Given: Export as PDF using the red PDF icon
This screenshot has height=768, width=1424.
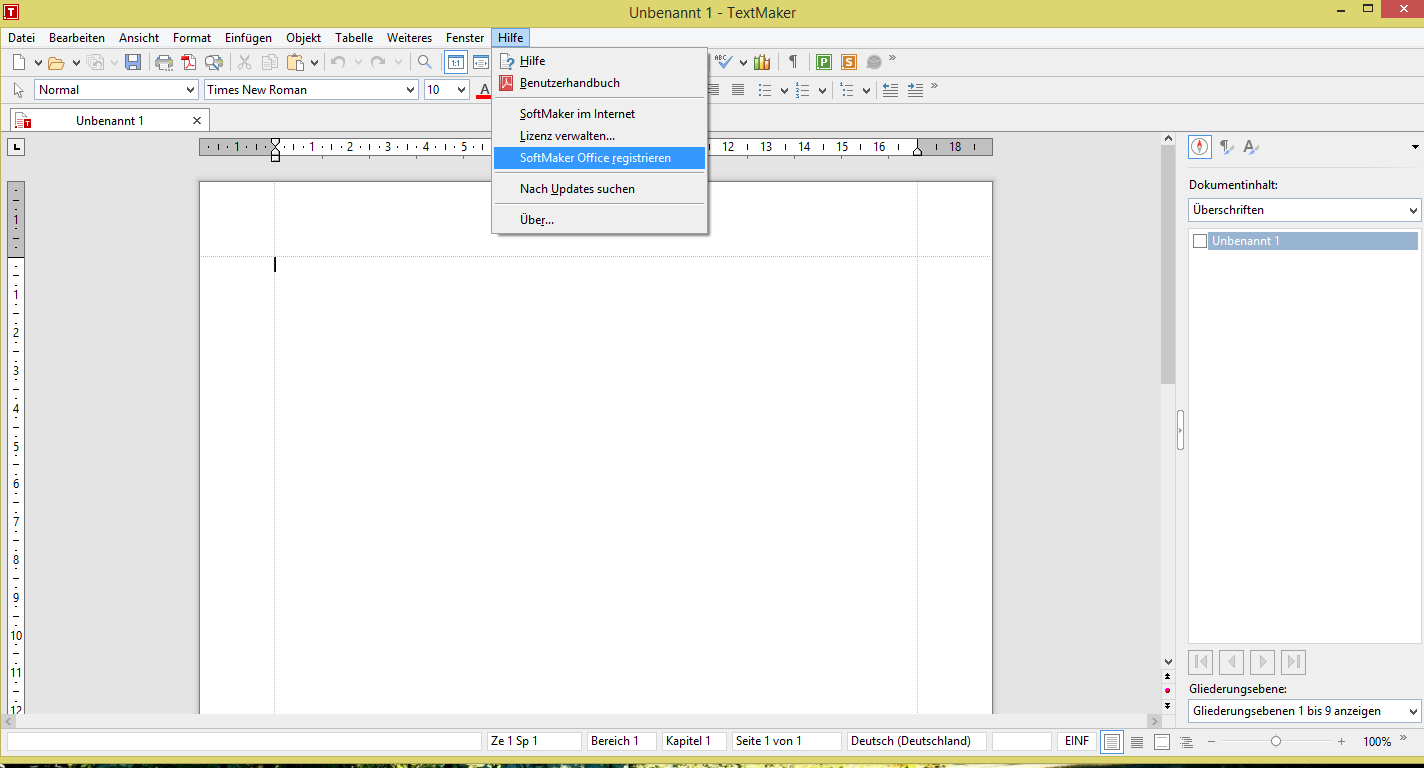Looking at the screenshot, I should coord(188,62).
